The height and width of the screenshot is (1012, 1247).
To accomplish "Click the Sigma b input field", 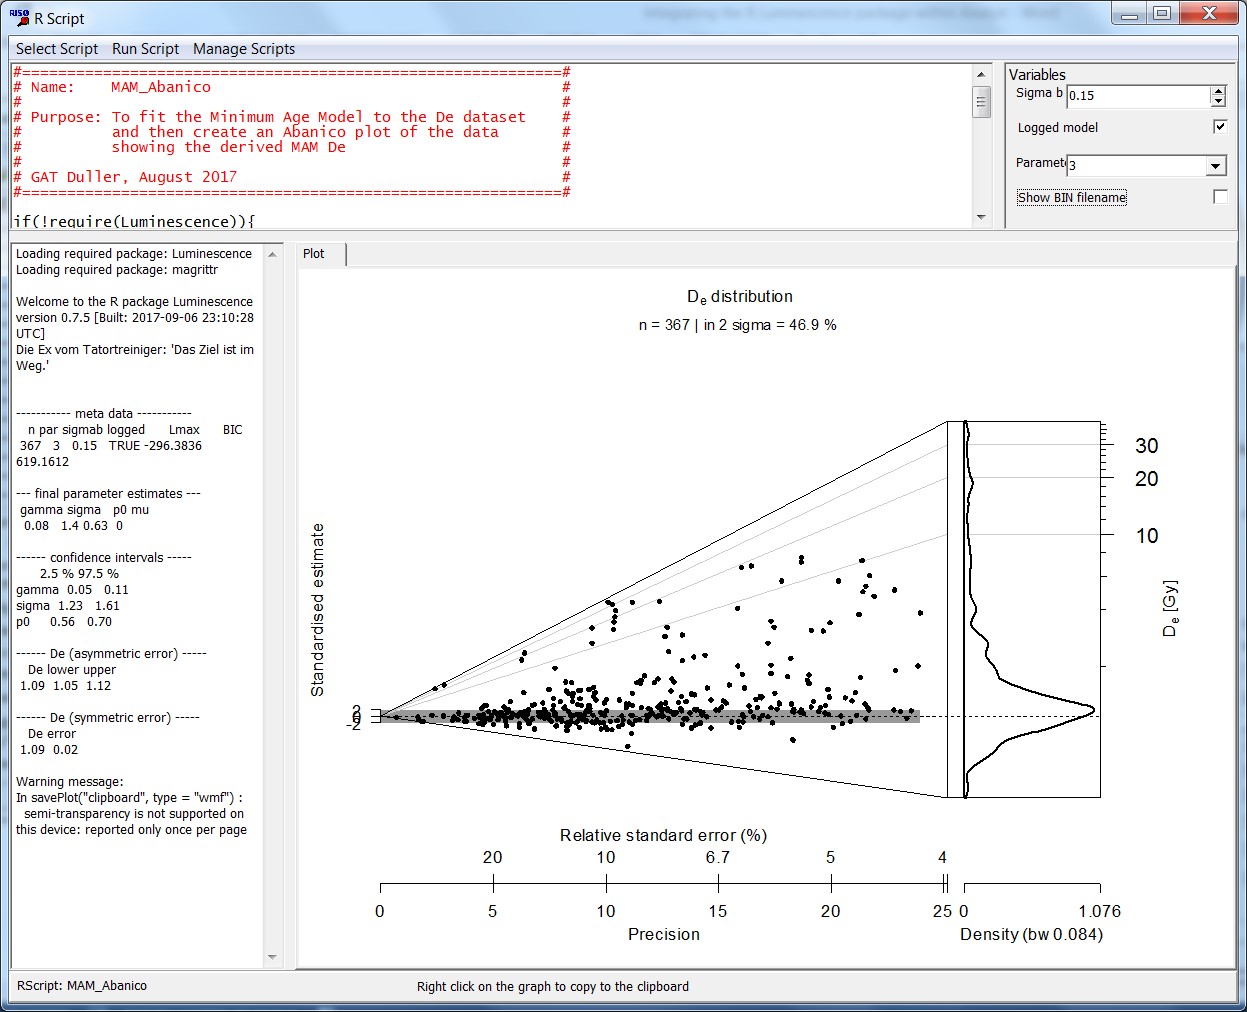I will (x=1138, y=96).
